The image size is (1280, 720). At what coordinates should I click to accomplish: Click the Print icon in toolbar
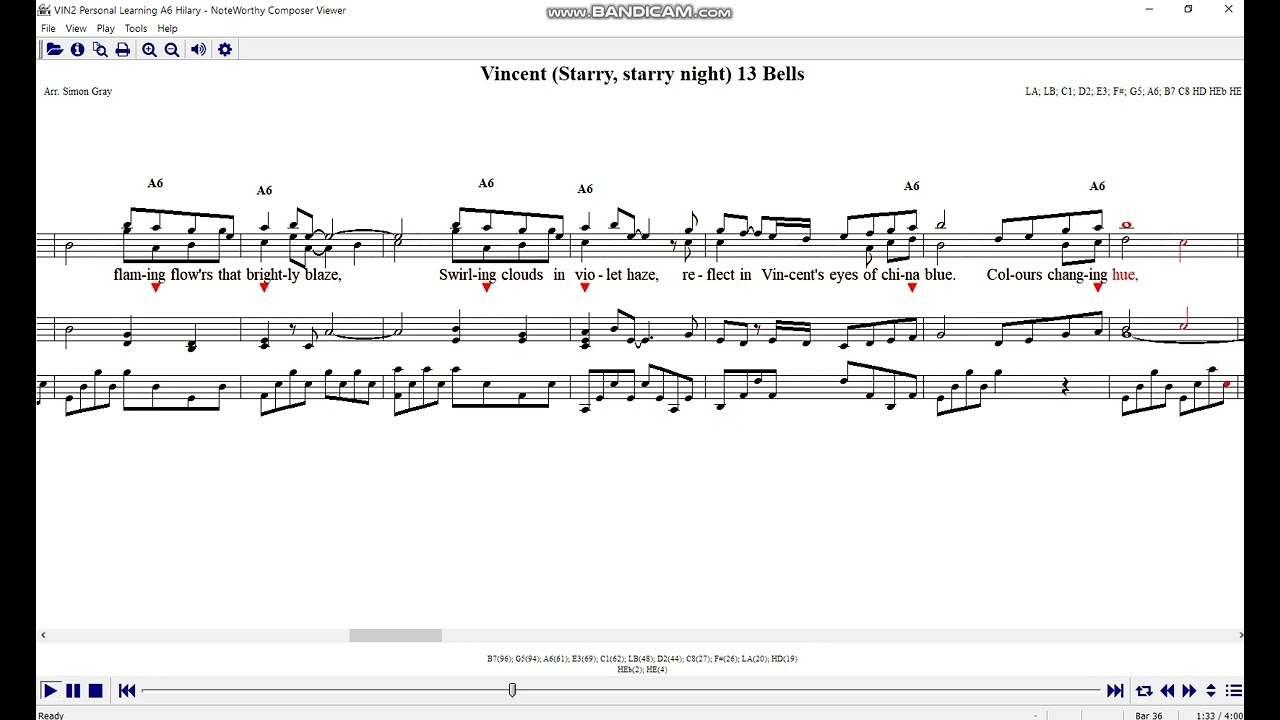point(122,50)
